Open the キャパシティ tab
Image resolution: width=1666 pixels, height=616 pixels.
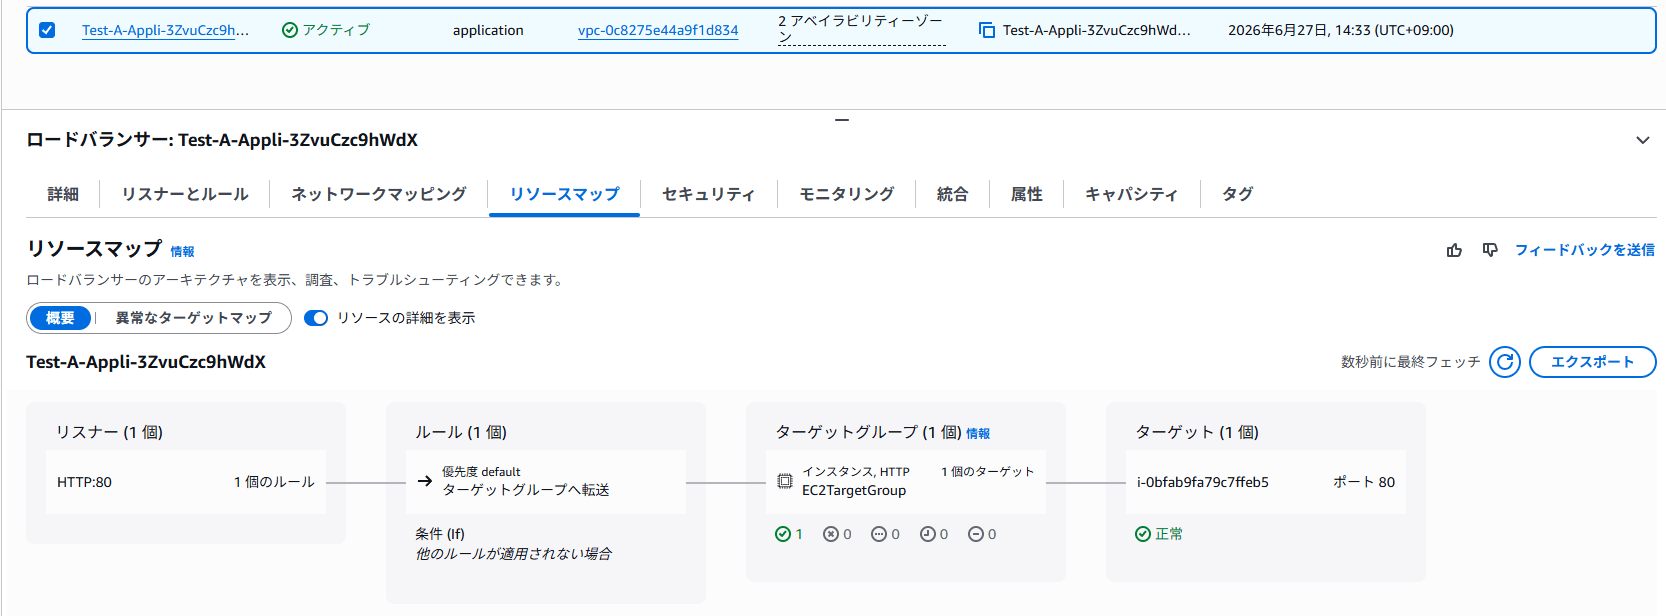point(1131,194)
